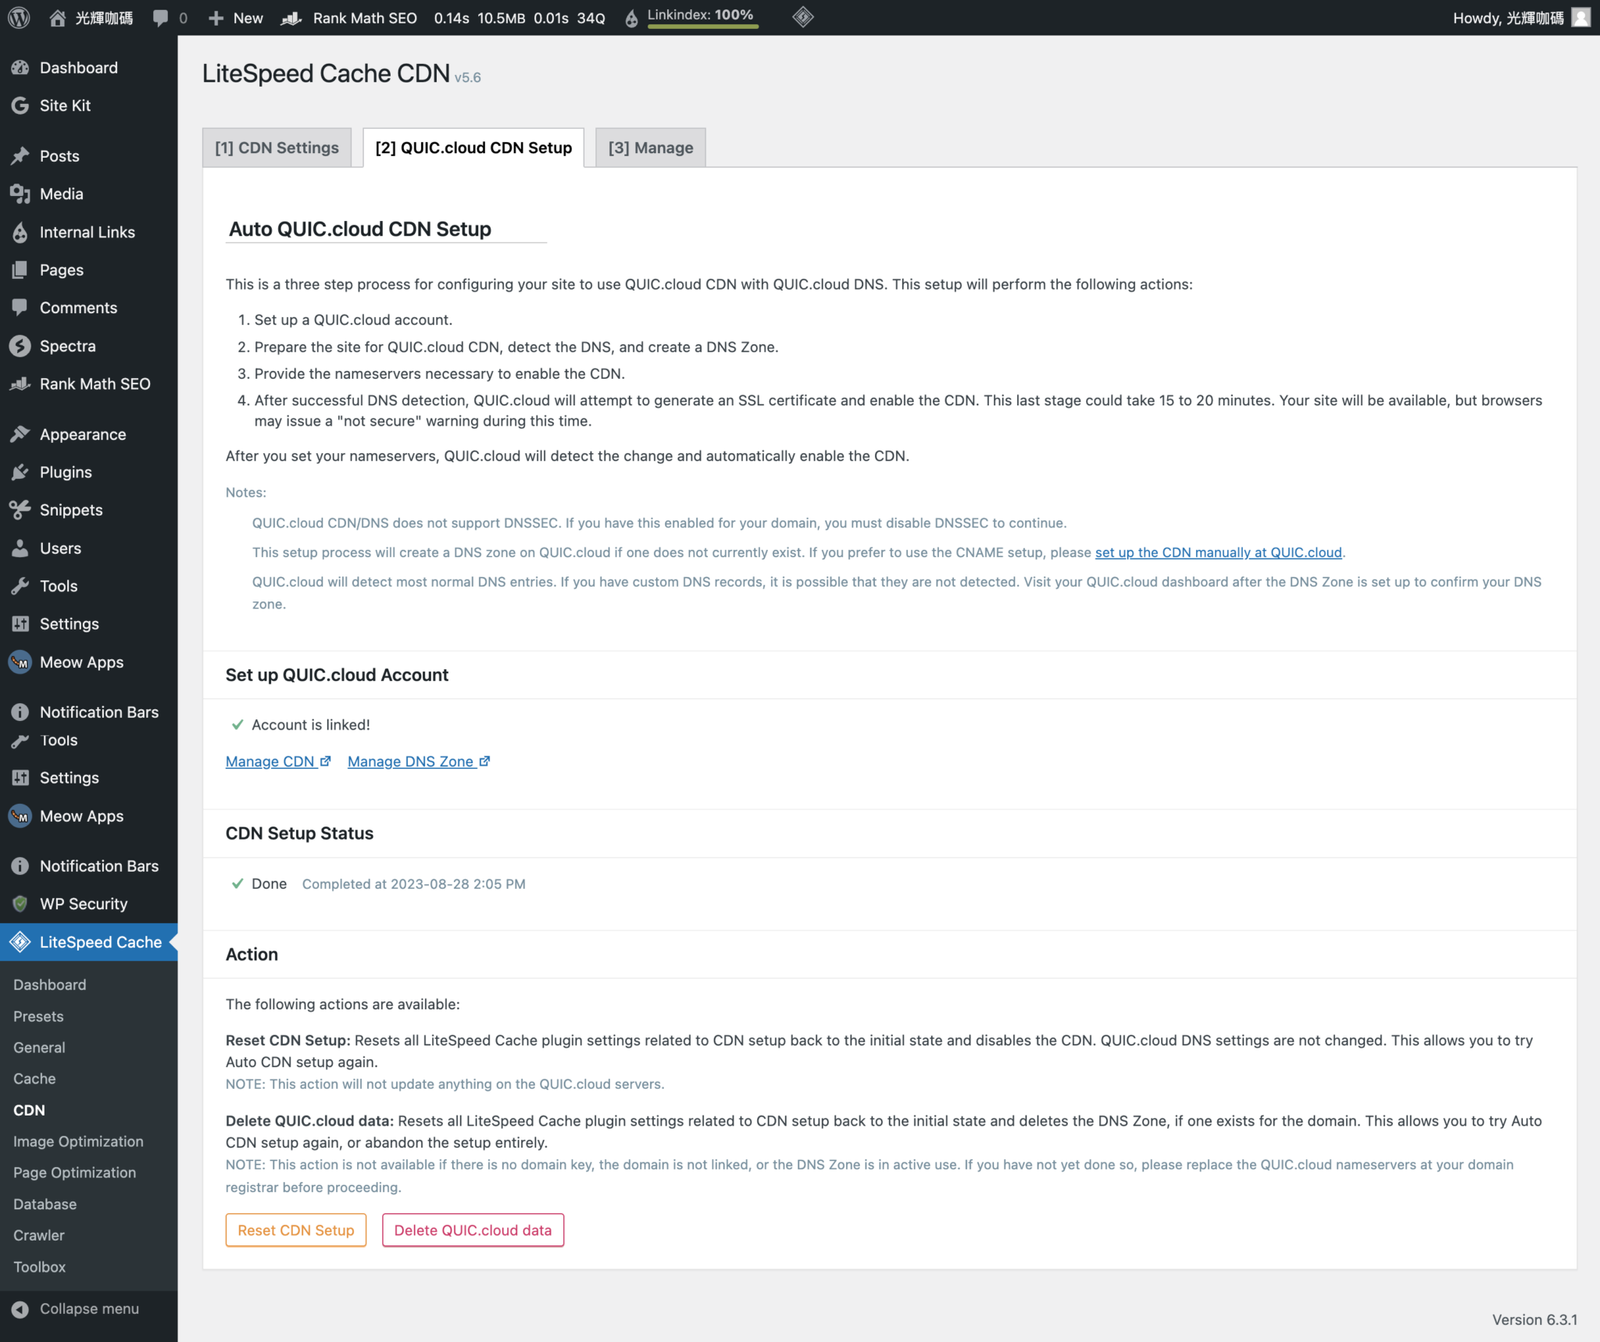Click the WP Security shield icon
Image resolution: width=1600 pixels, height=1342 pixels.
20,904
